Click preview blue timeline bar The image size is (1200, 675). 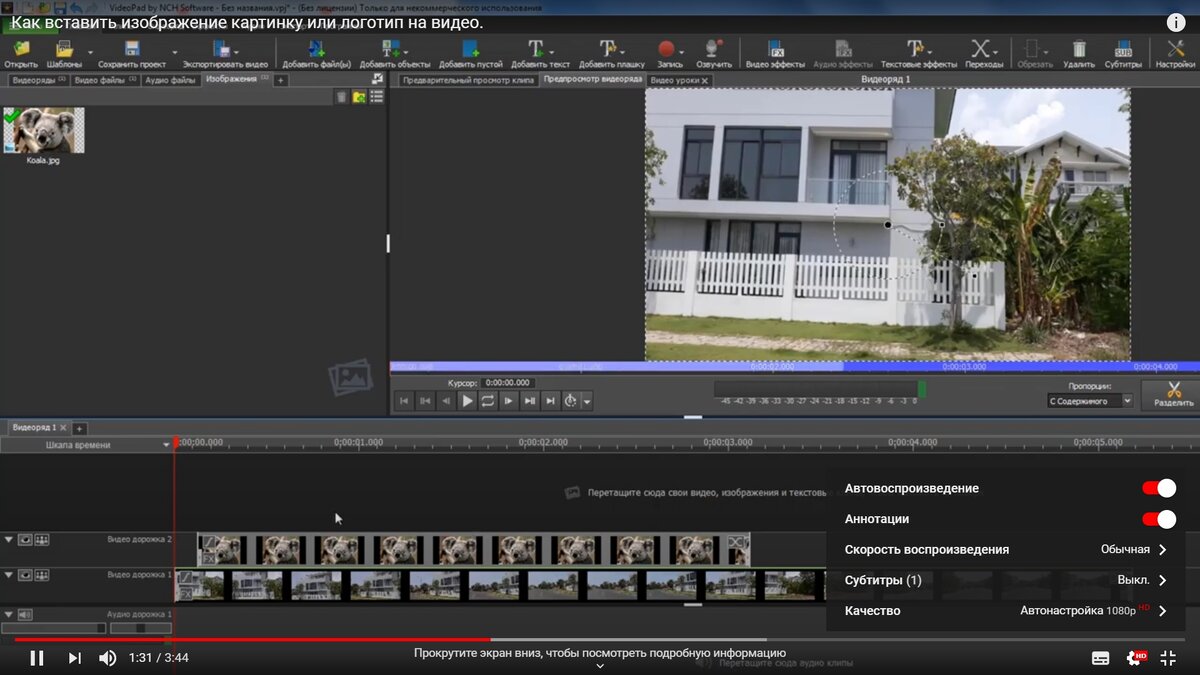click(x=794, y=367)
